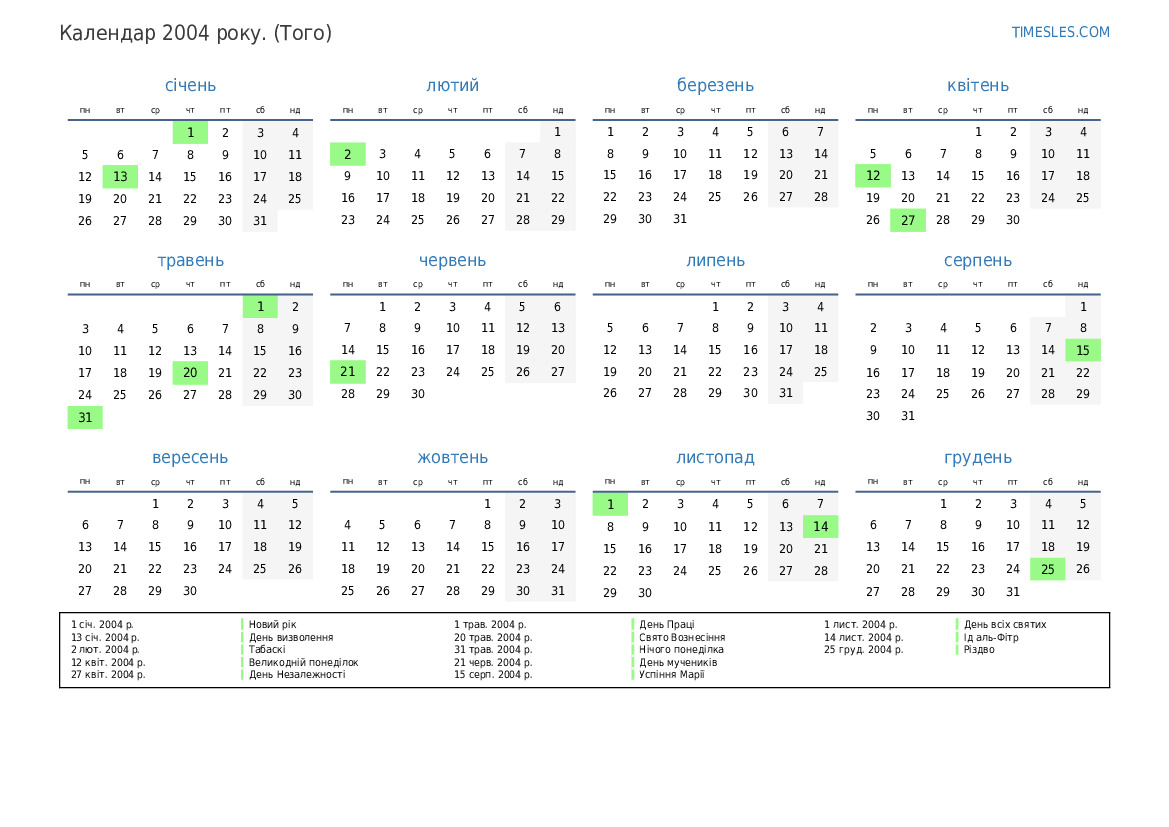Viewport: 1169px width, 827px height.
Task: Click legend entry 'Нічого понеділка'
Action: coord(681,650)
